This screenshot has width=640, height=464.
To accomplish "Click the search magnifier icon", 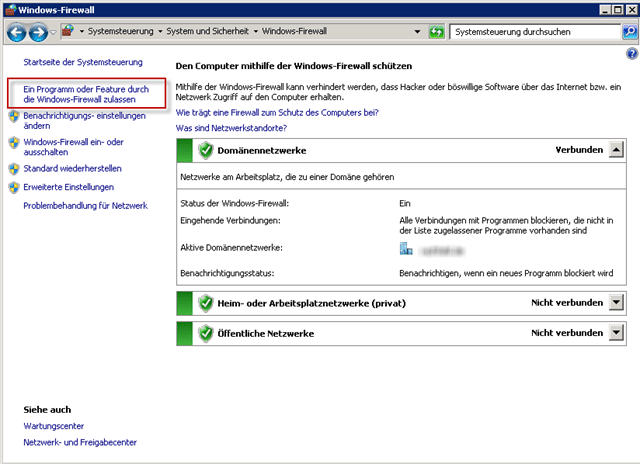I will (x=630, y=31).
